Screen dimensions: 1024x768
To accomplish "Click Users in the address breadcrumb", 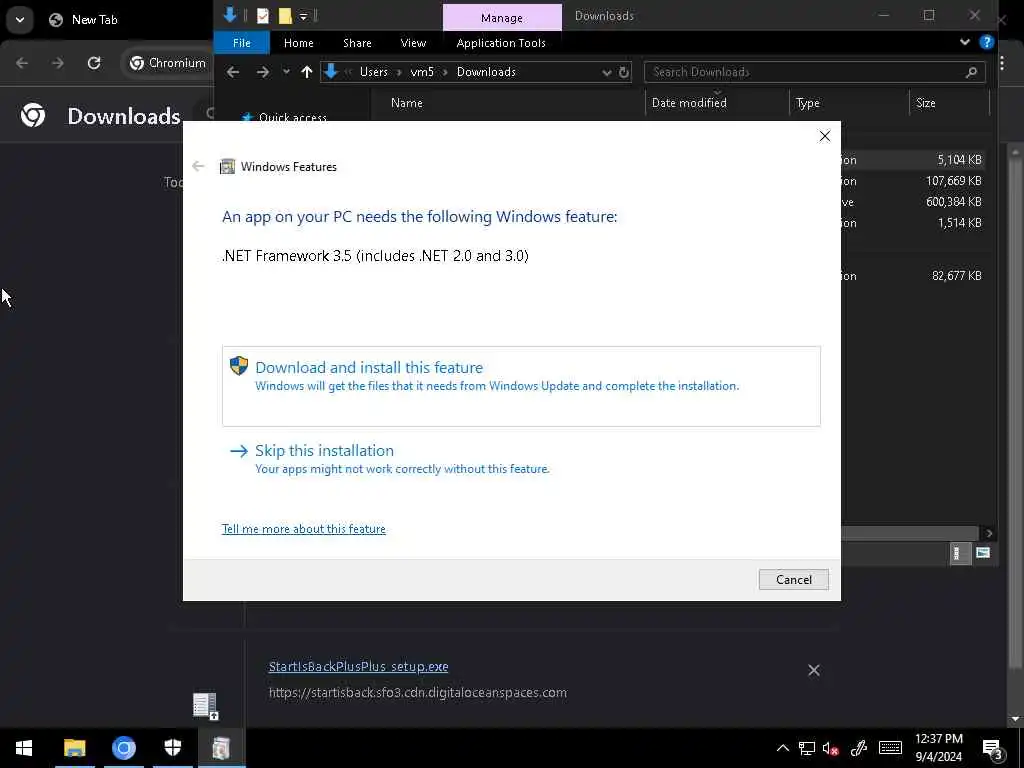I will (x=374, y=72).
